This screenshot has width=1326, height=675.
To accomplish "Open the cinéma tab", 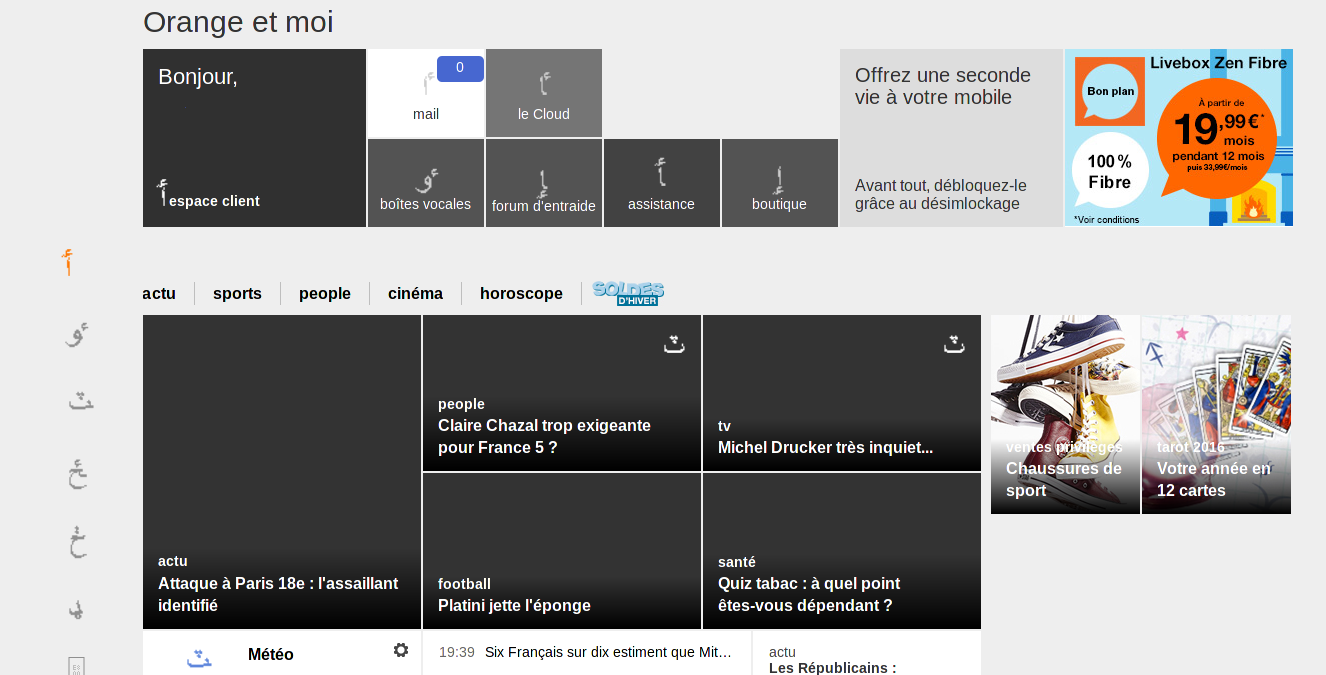I will pos(415,293).
